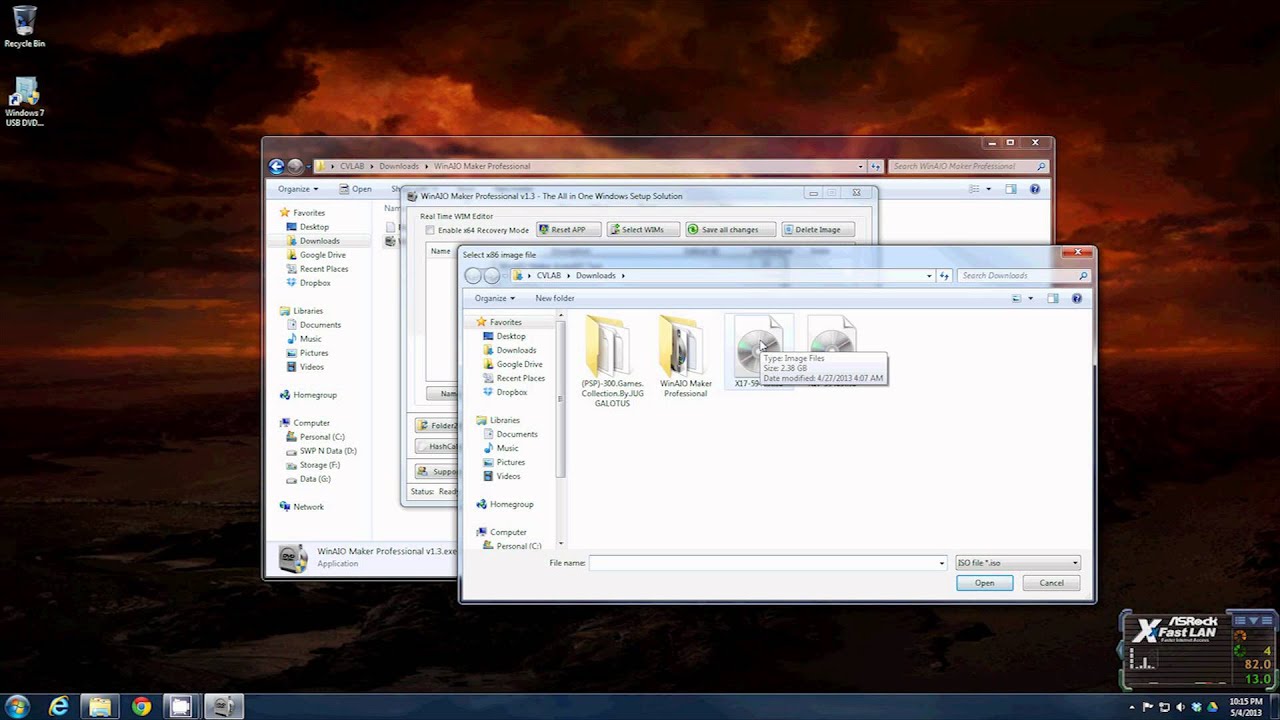Click Delete Image in WinAIO Maker
Image resolution: width=1280 pixels, height=720 pixels.
tap(817, 229)
